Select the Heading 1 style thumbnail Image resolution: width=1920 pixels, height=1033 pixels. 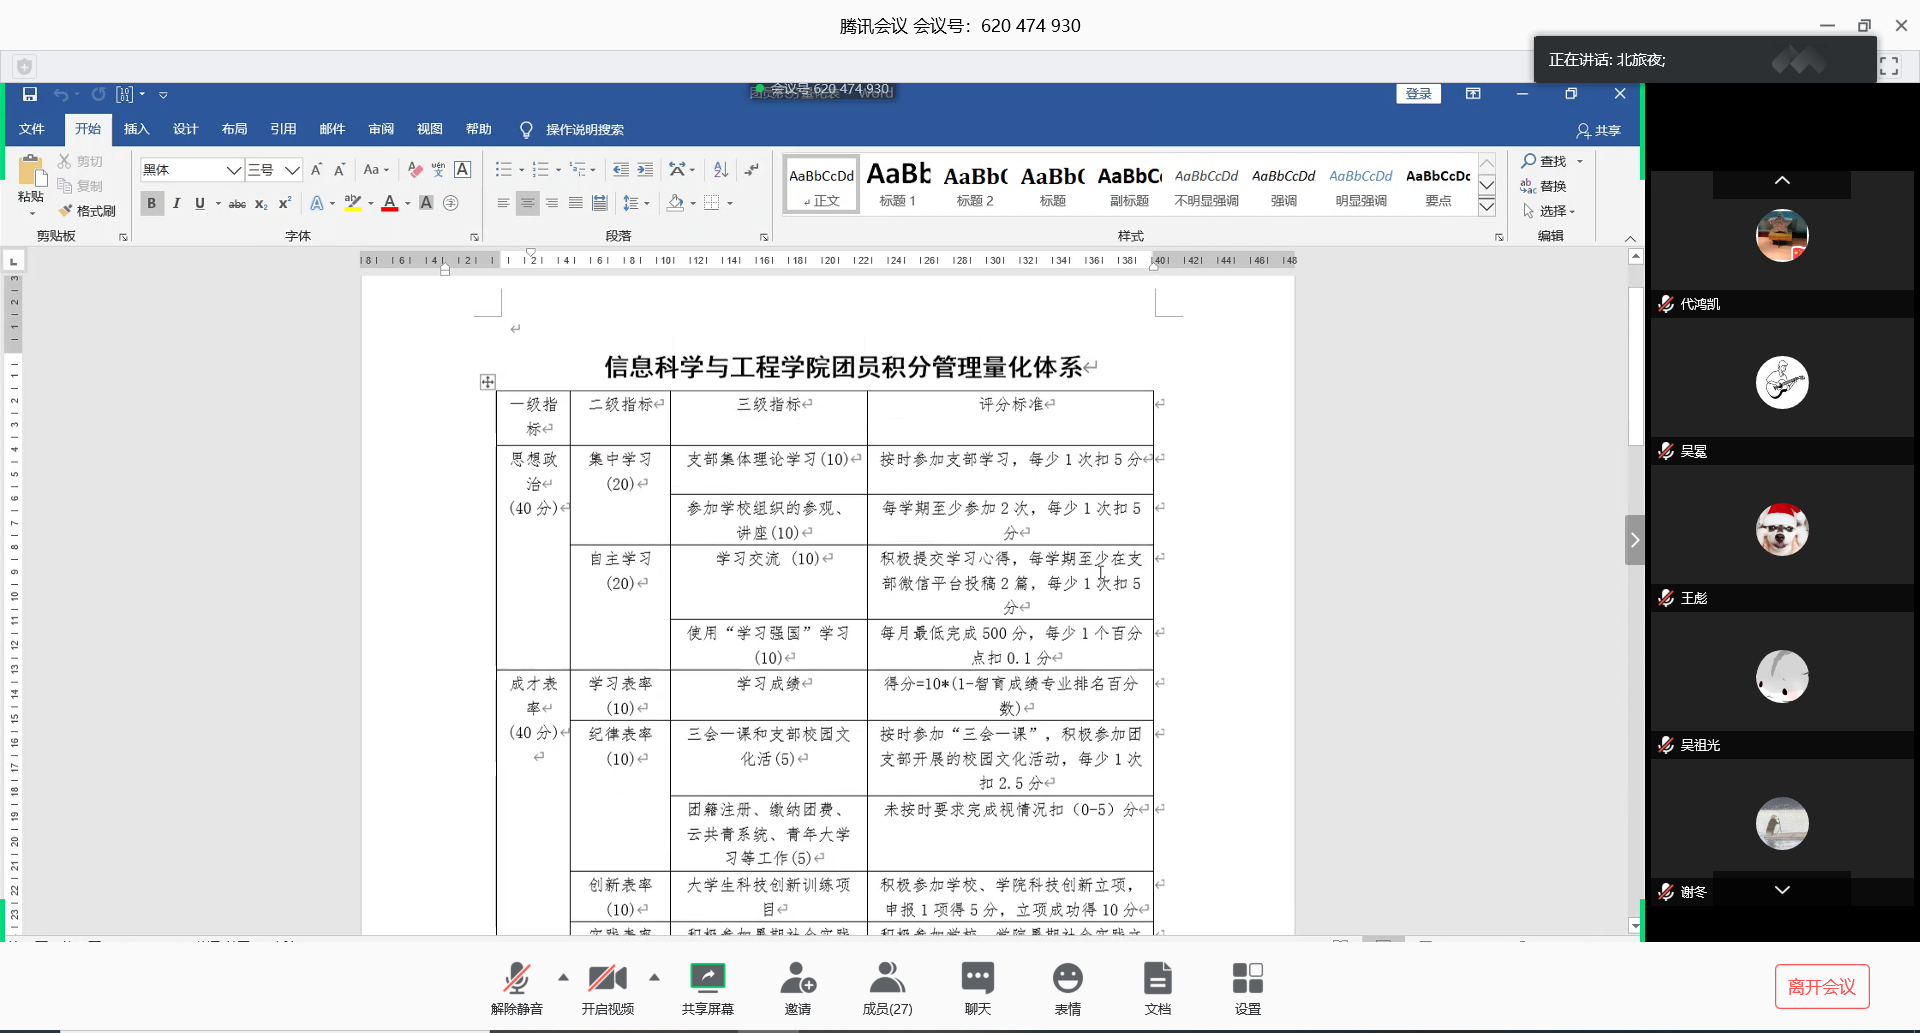click(x=897, y=184)
